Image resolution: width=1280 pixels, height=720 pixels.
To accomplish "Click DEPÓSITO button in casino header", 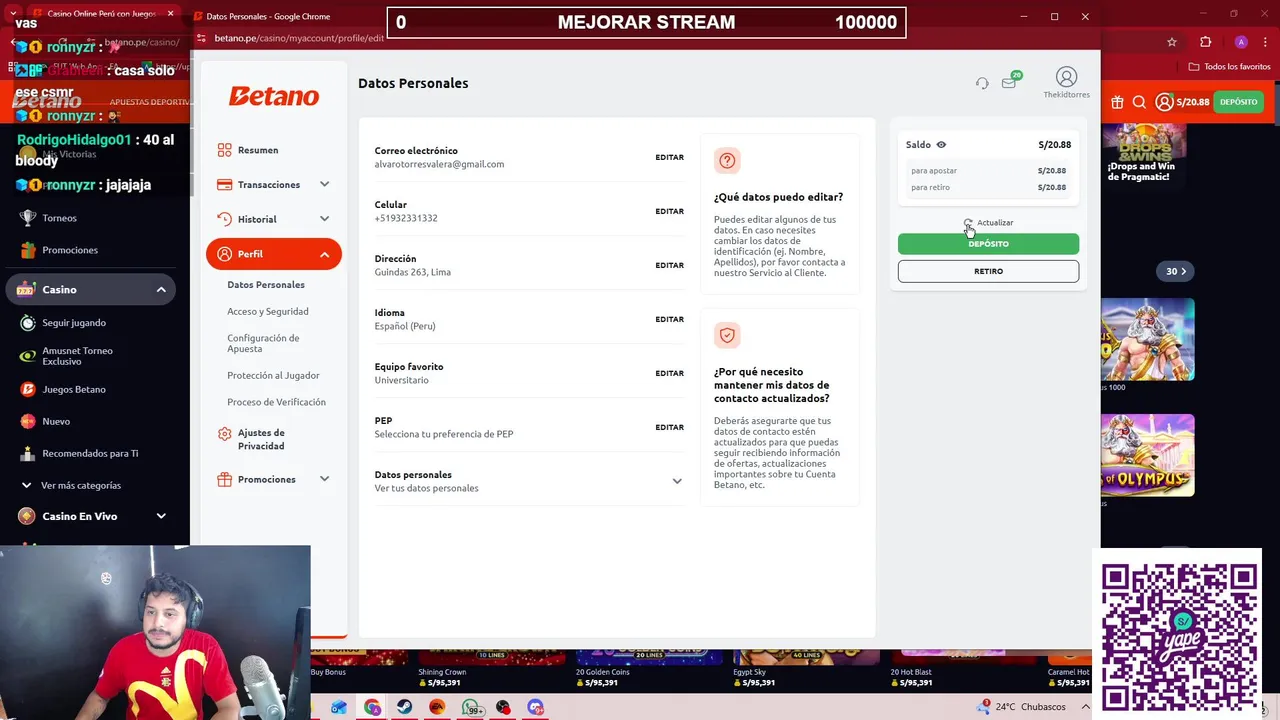I will pos(1238,102).
